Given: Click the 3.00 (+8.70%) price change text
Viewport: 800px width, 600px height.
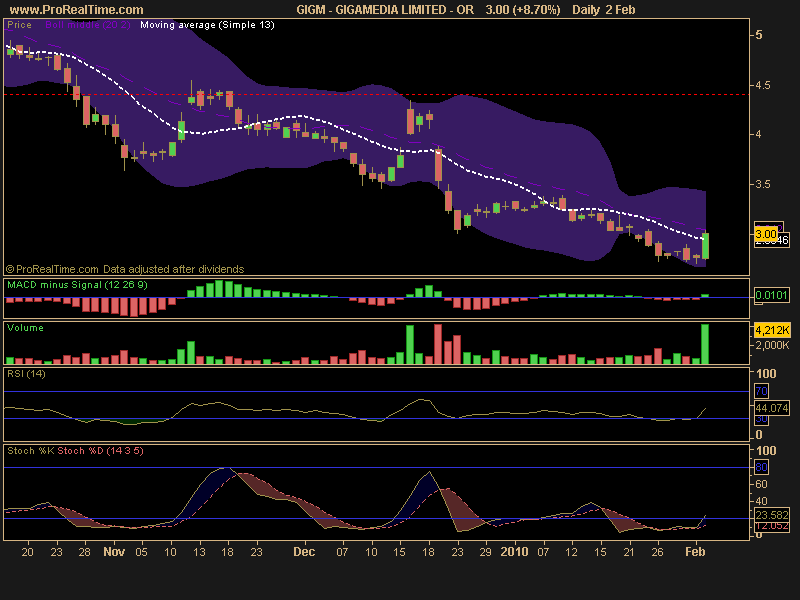Looking at the screenshot, I should tap(523, 10).
